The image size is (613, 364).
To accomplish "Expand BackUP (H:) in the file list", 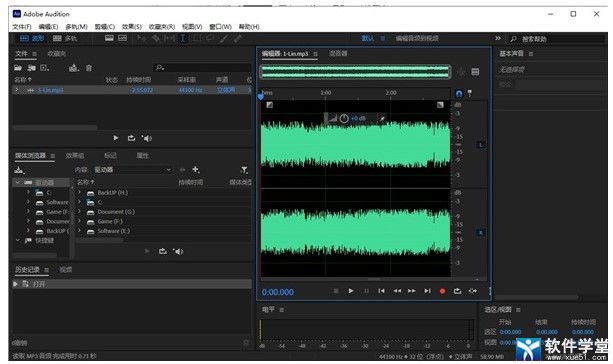I will (x=79, y=192).
